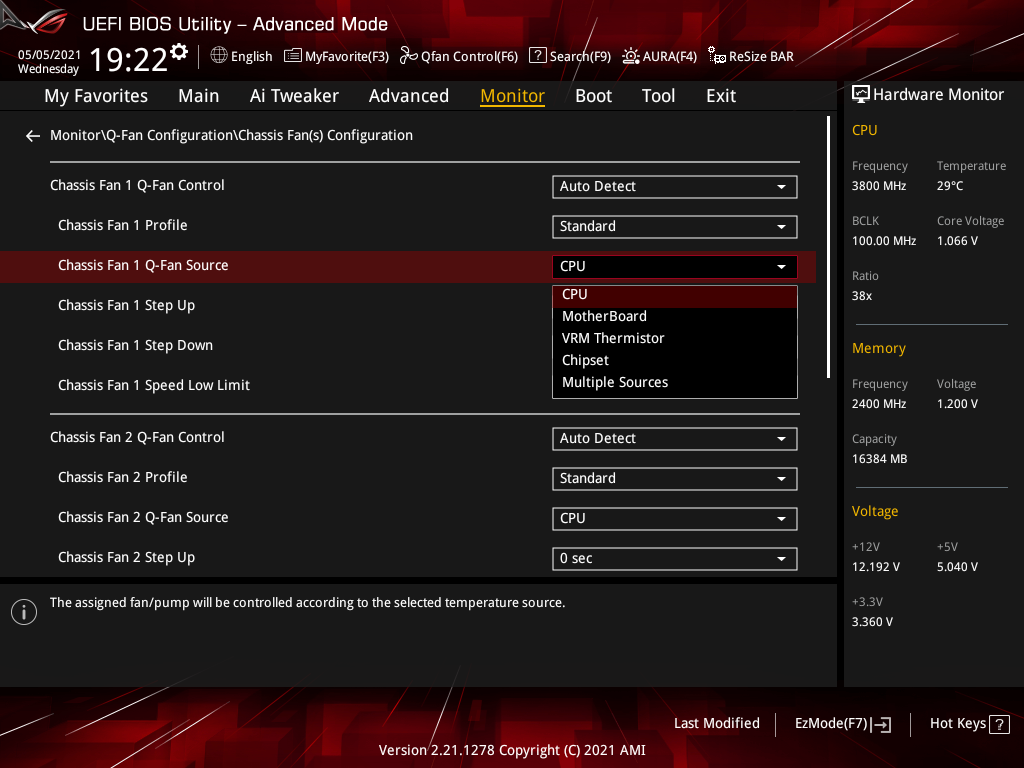Open AURA(F4) lighting icon

click(630, 56)
